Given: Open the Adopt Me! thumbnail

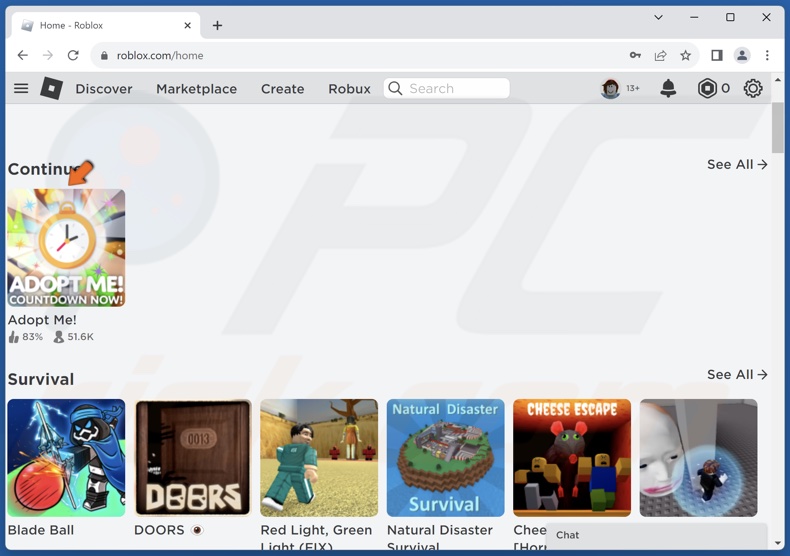Looking at the screenshot, I should click(66, 248).
